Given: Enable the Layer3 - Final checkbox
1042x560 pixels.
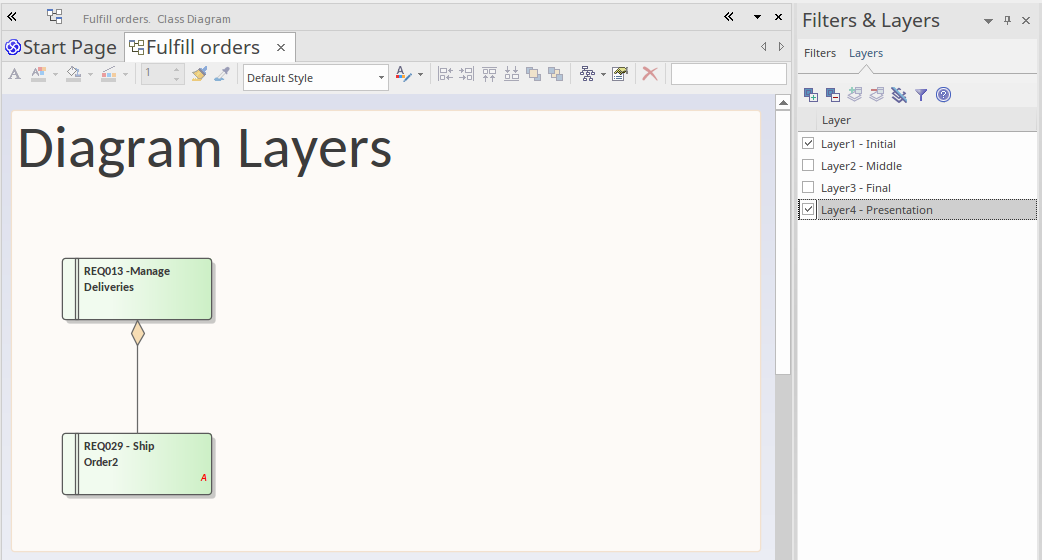Looking at the screenshot, I should [809, 188].
